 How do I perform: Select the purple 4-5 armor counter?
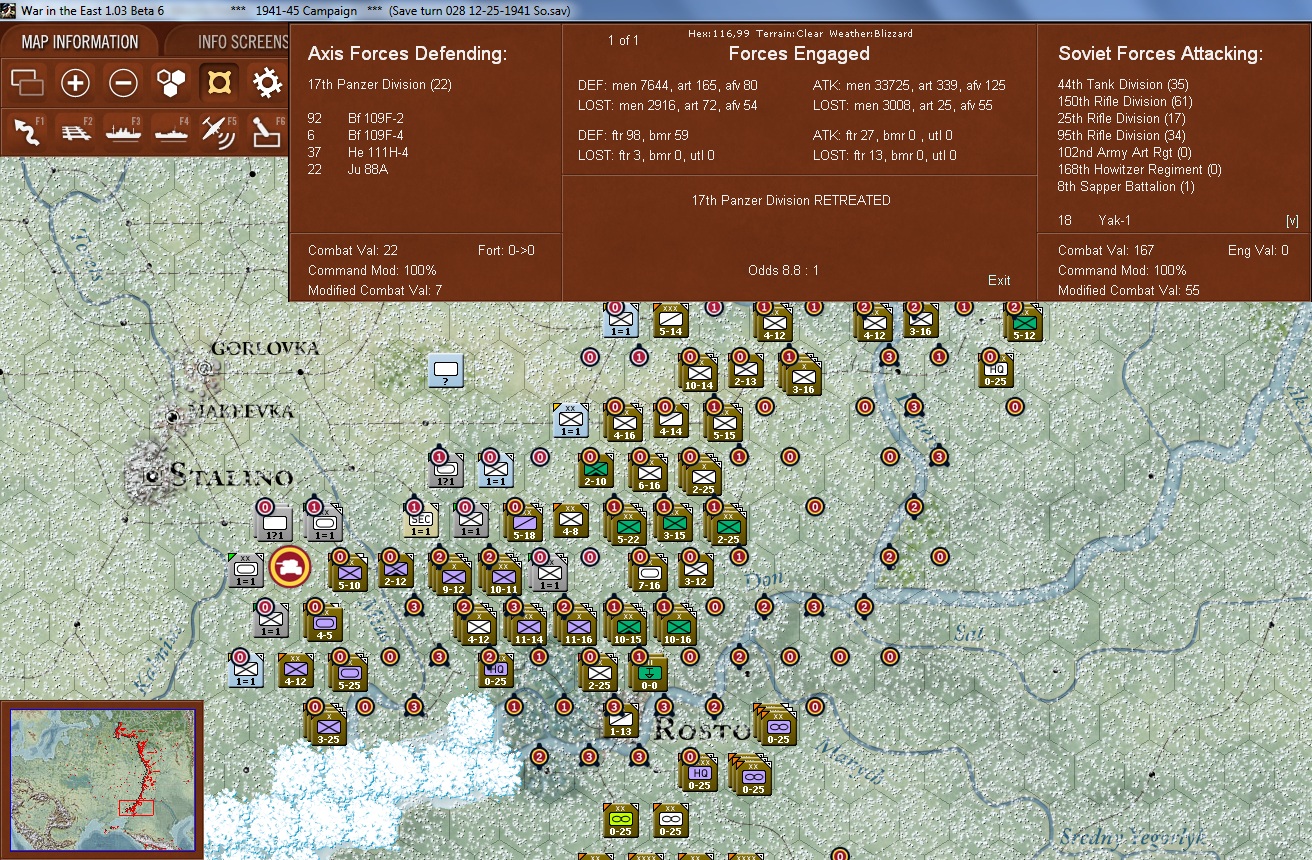coord(324,622)
